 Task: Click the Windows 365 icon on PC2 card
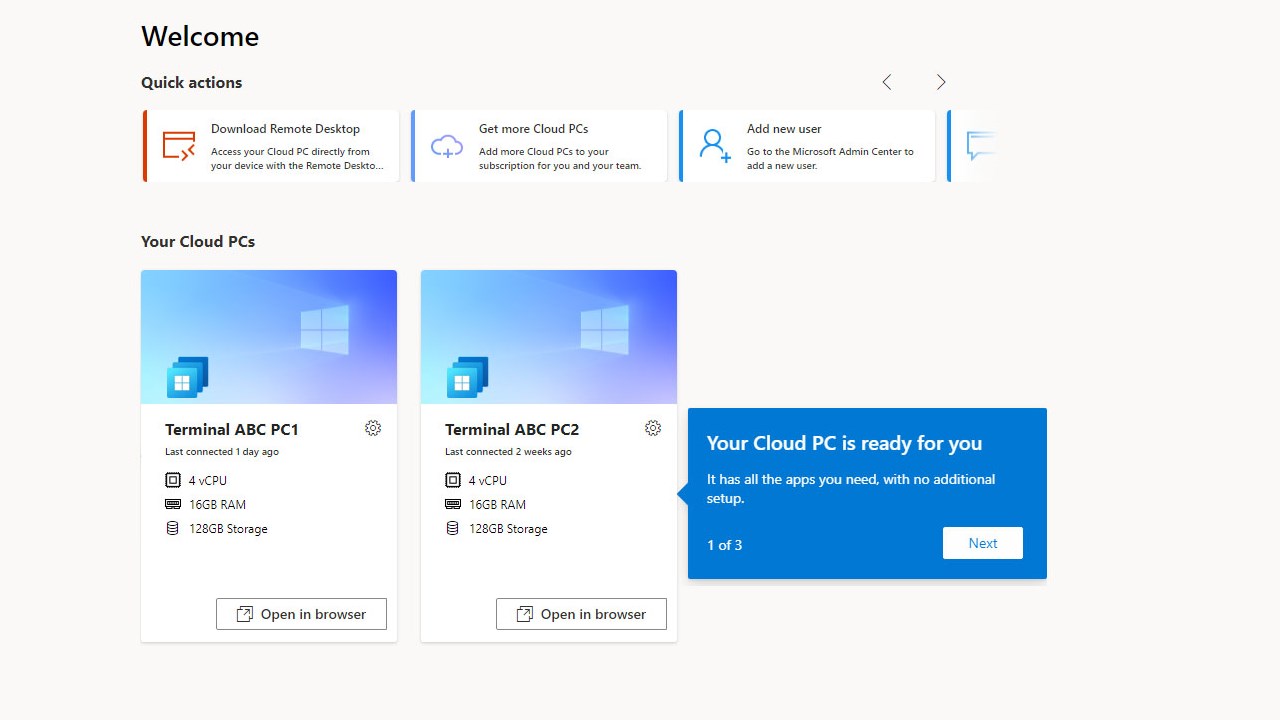click(x=467, y=377)
